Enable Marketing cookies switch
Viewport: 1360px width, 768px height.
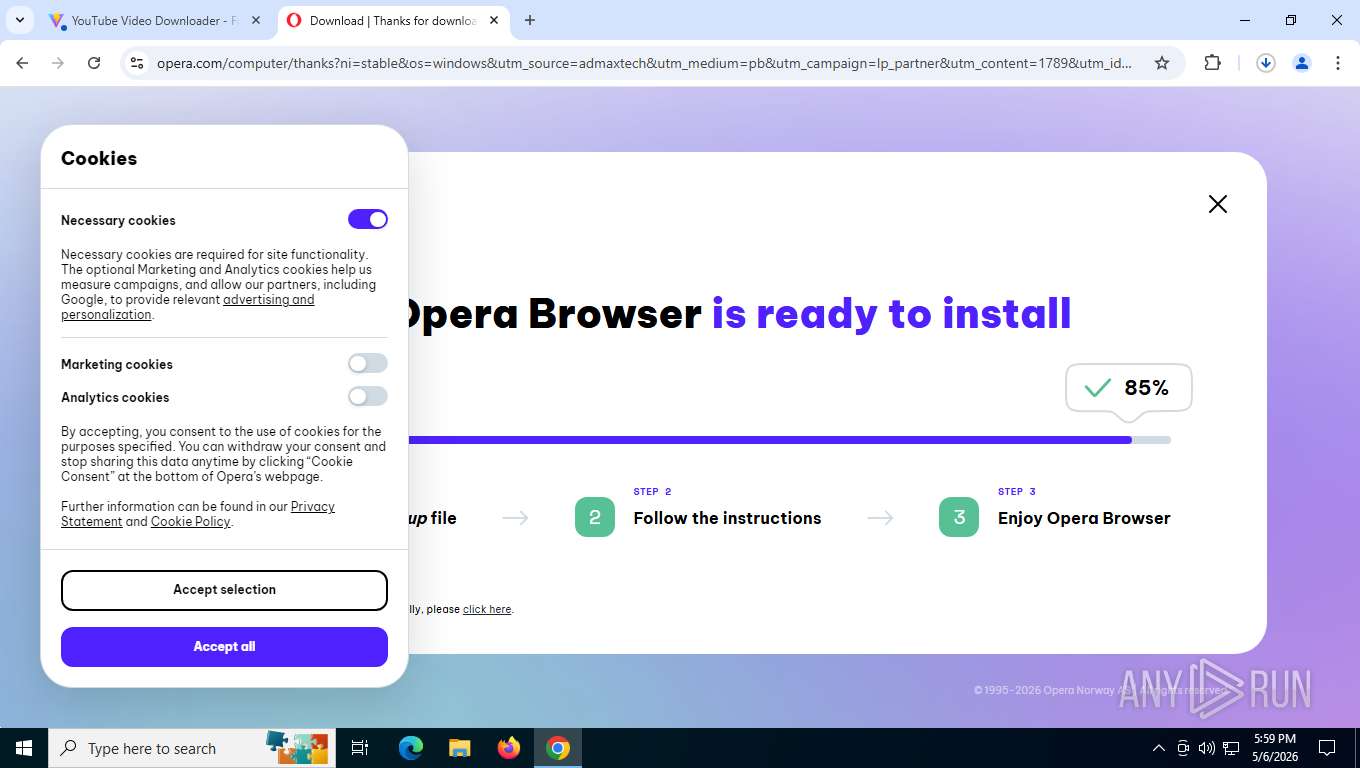[x=368, y=363]
